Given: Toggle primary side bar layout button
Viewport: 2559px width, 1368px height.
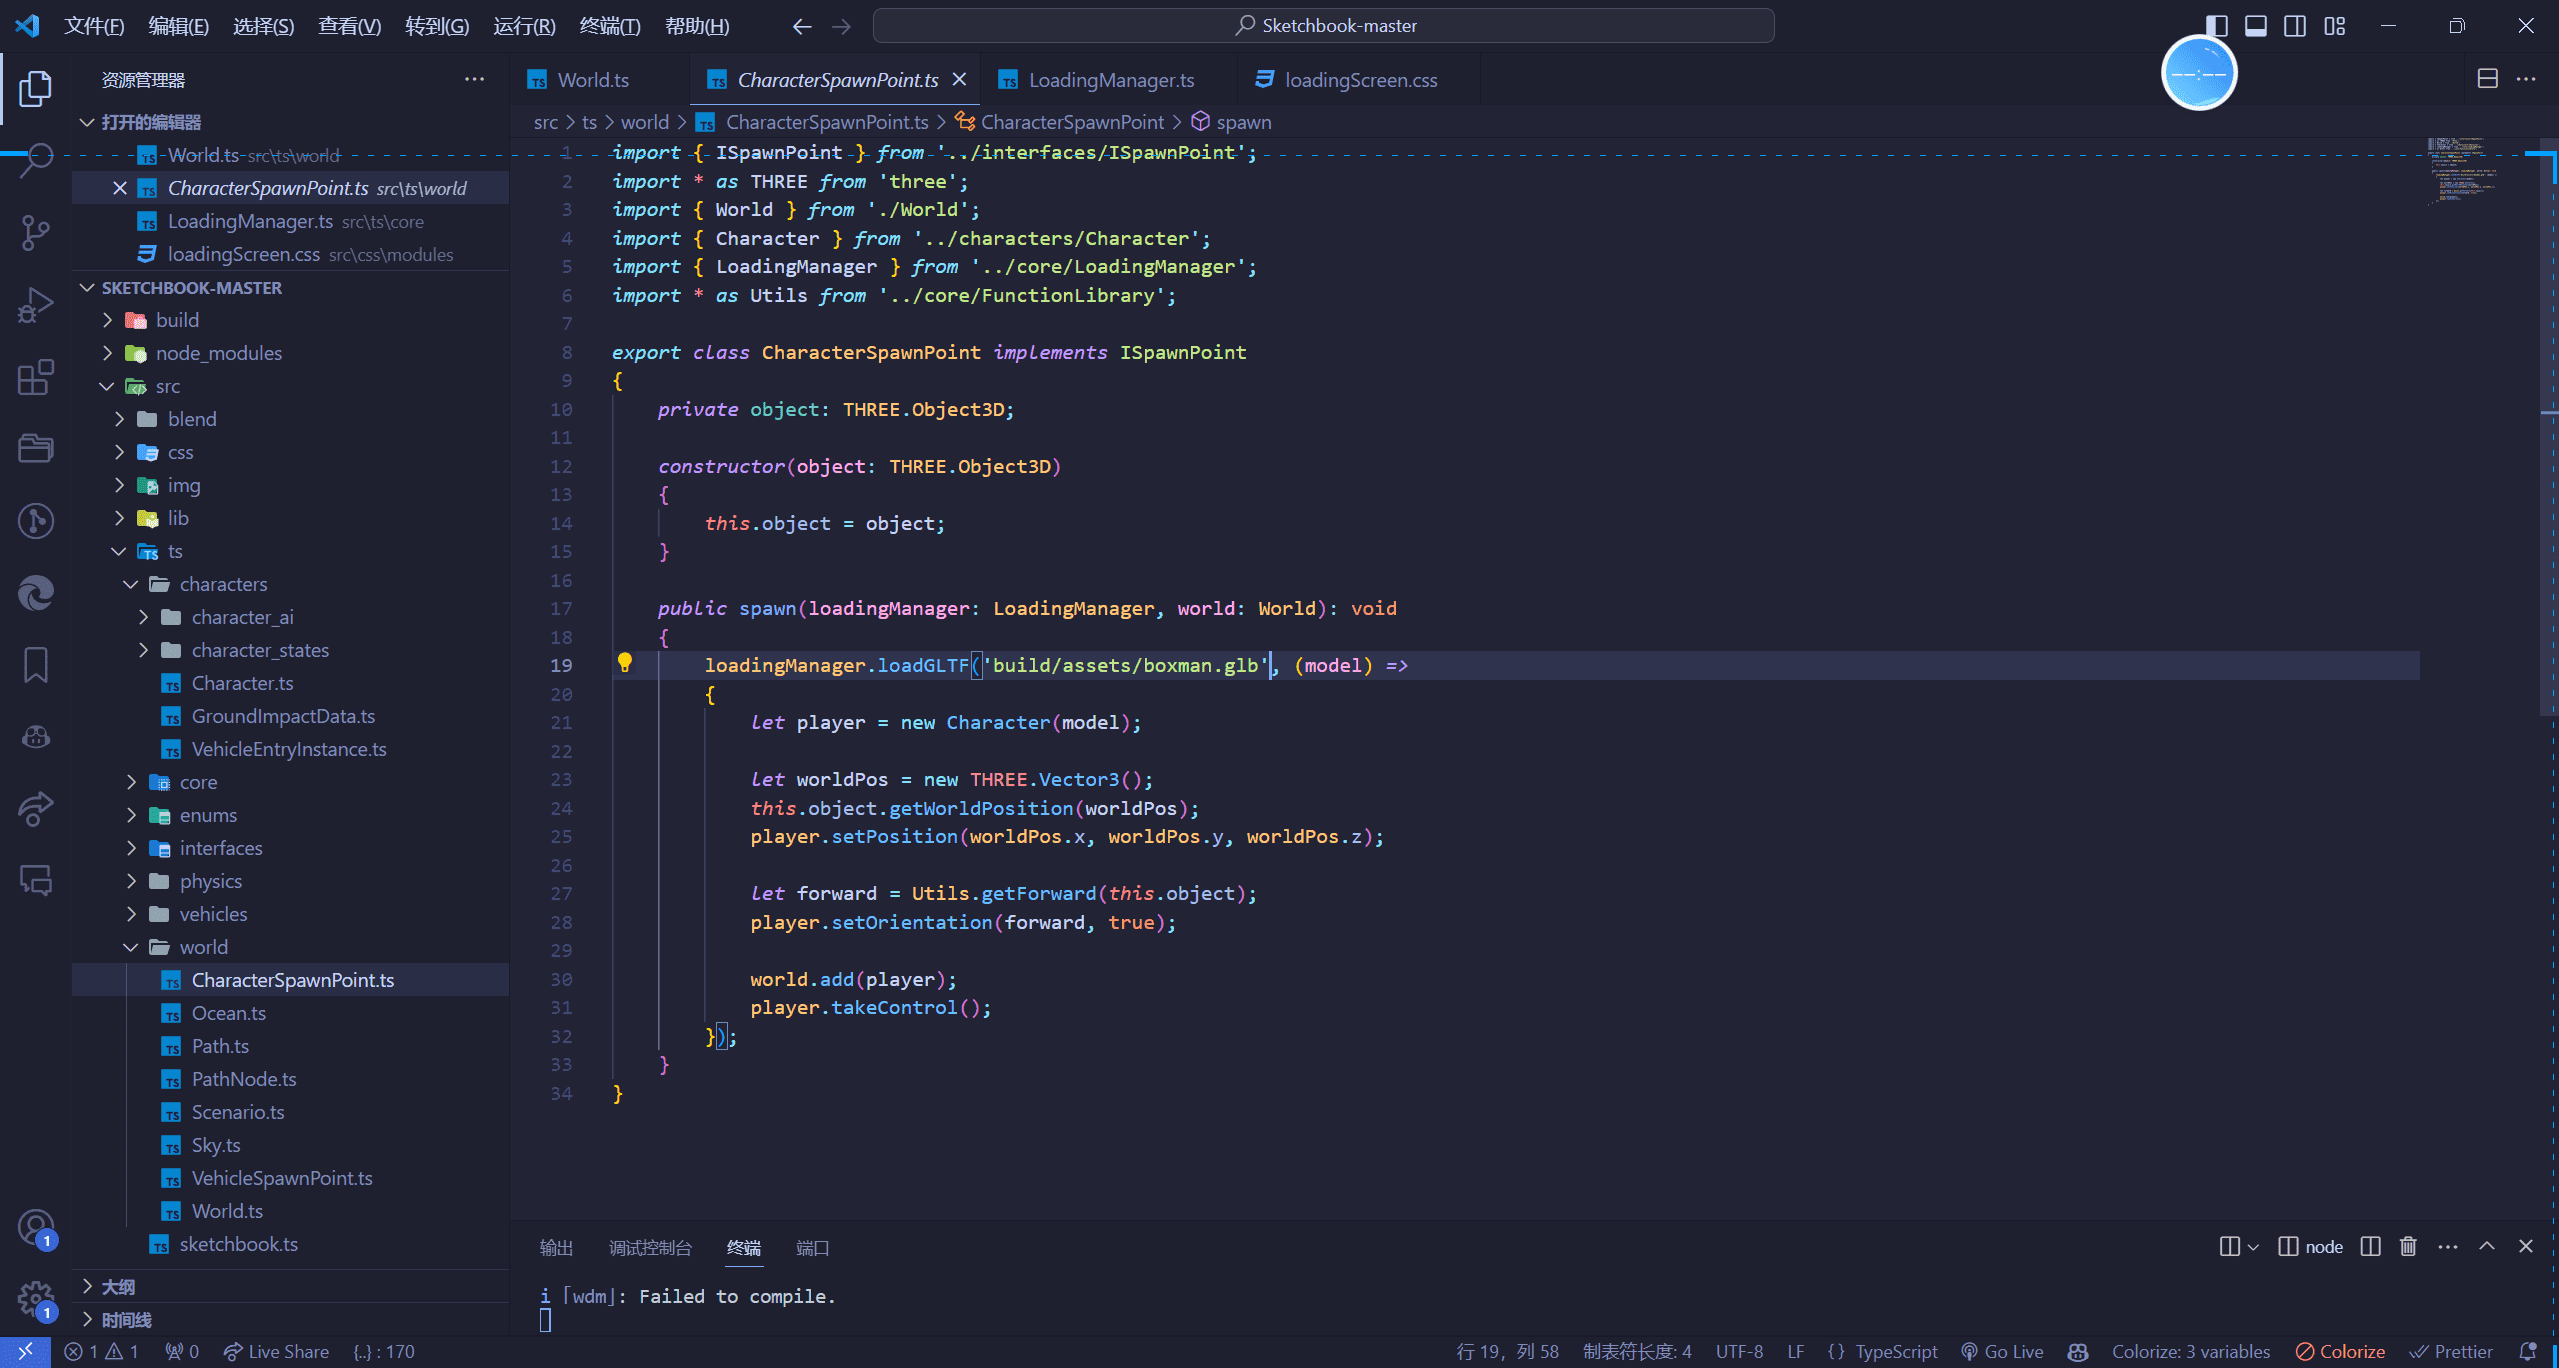Looking at the screenshot, I should coord(2216,26).
